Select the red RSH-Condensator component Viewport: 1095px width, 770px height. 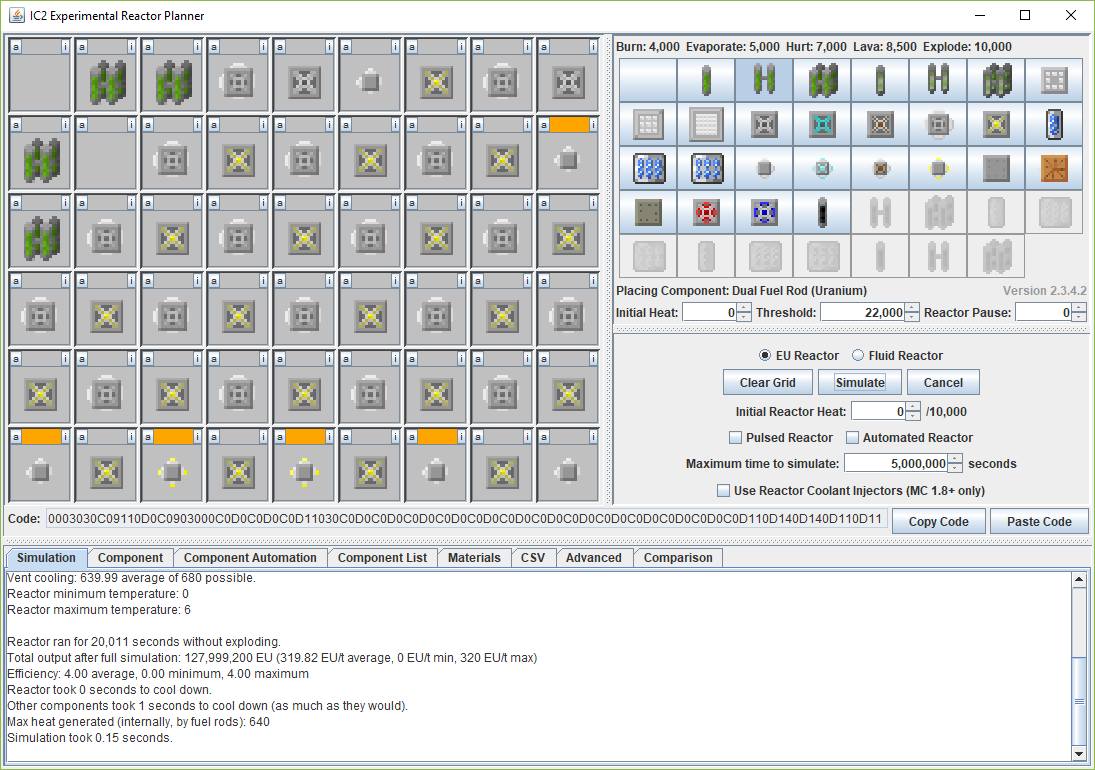click(x=707, y=212)
